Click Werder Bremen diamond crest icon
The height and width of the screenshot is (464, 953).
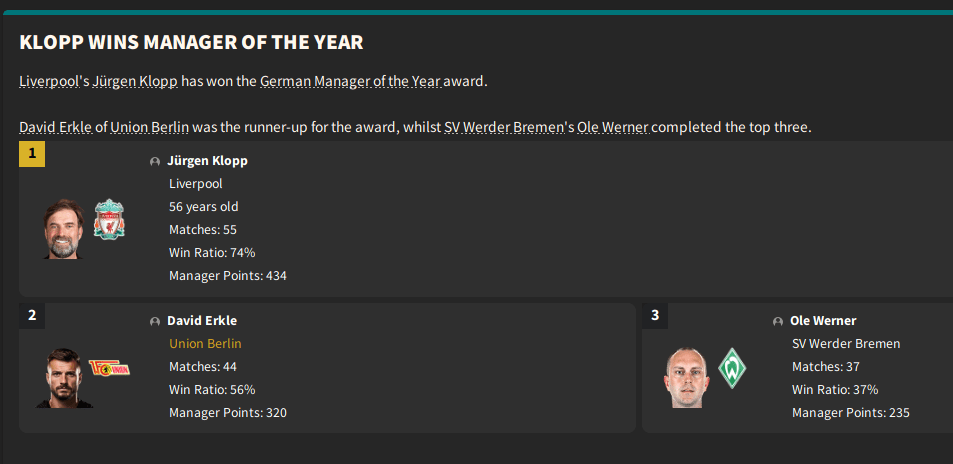pyautogui.click(x=733, y=367)
